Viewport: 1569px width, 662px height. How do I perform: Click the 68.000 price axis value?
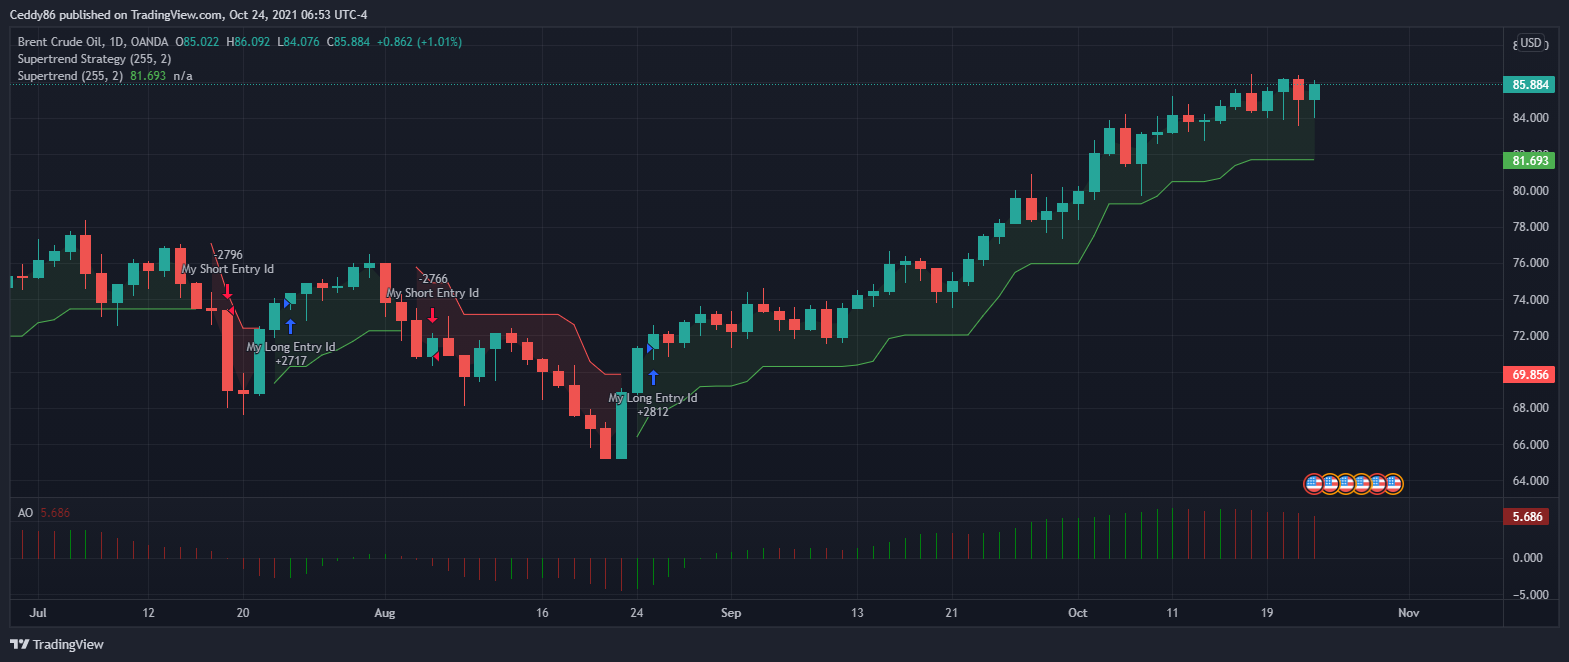point(1530,408)
